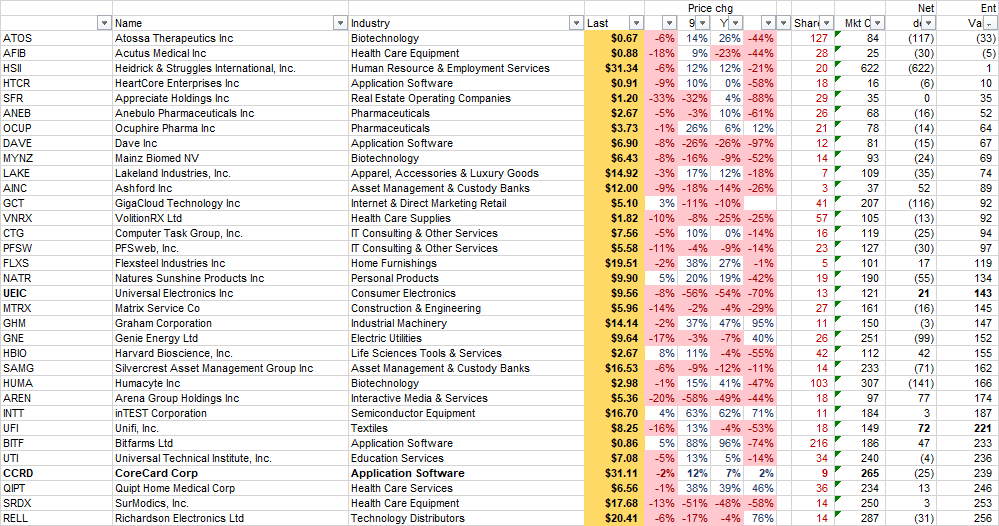Image resolution: width=999 pixels, height=526 pixels.
Task: Select the 'Anebulo Pharmaceuticals Inc' cell
Action: coord(230,113)
